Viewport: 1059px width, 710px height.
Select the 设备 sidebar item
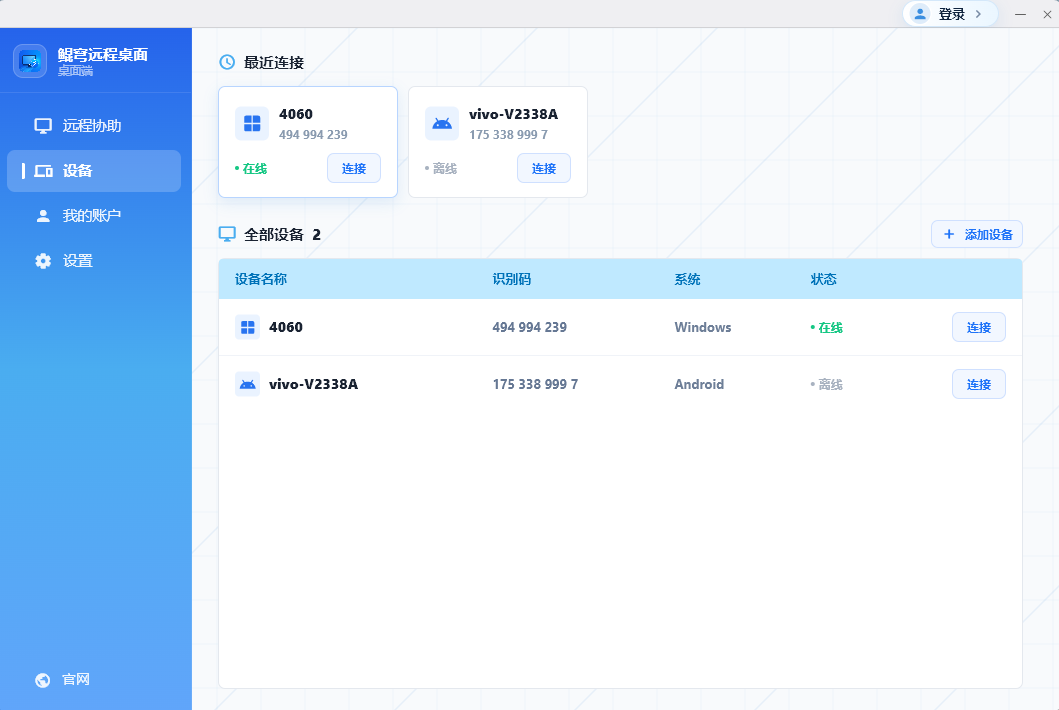point(94,171)
